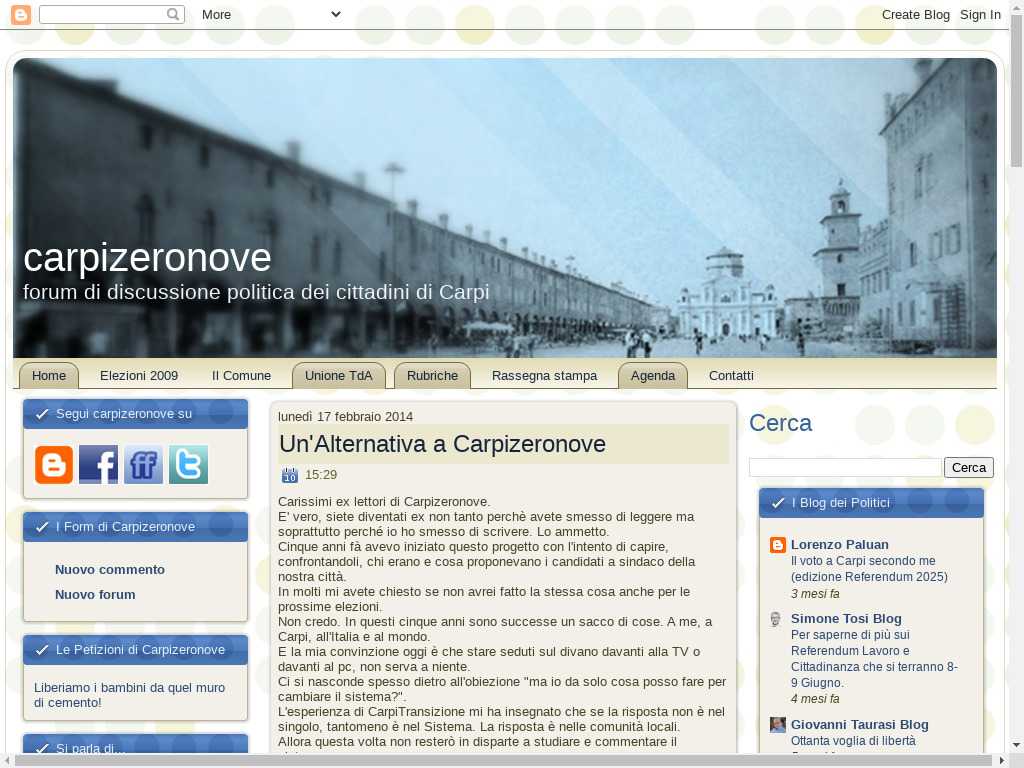Click the carpizeronove header title
1024x768 pixels.
coord(147,257)
